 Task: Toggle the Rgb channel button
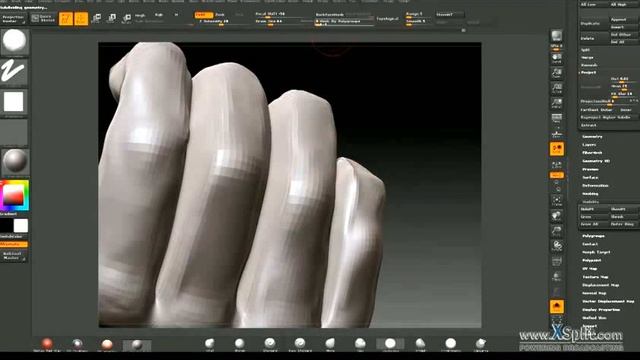click(x=159, y=15)
